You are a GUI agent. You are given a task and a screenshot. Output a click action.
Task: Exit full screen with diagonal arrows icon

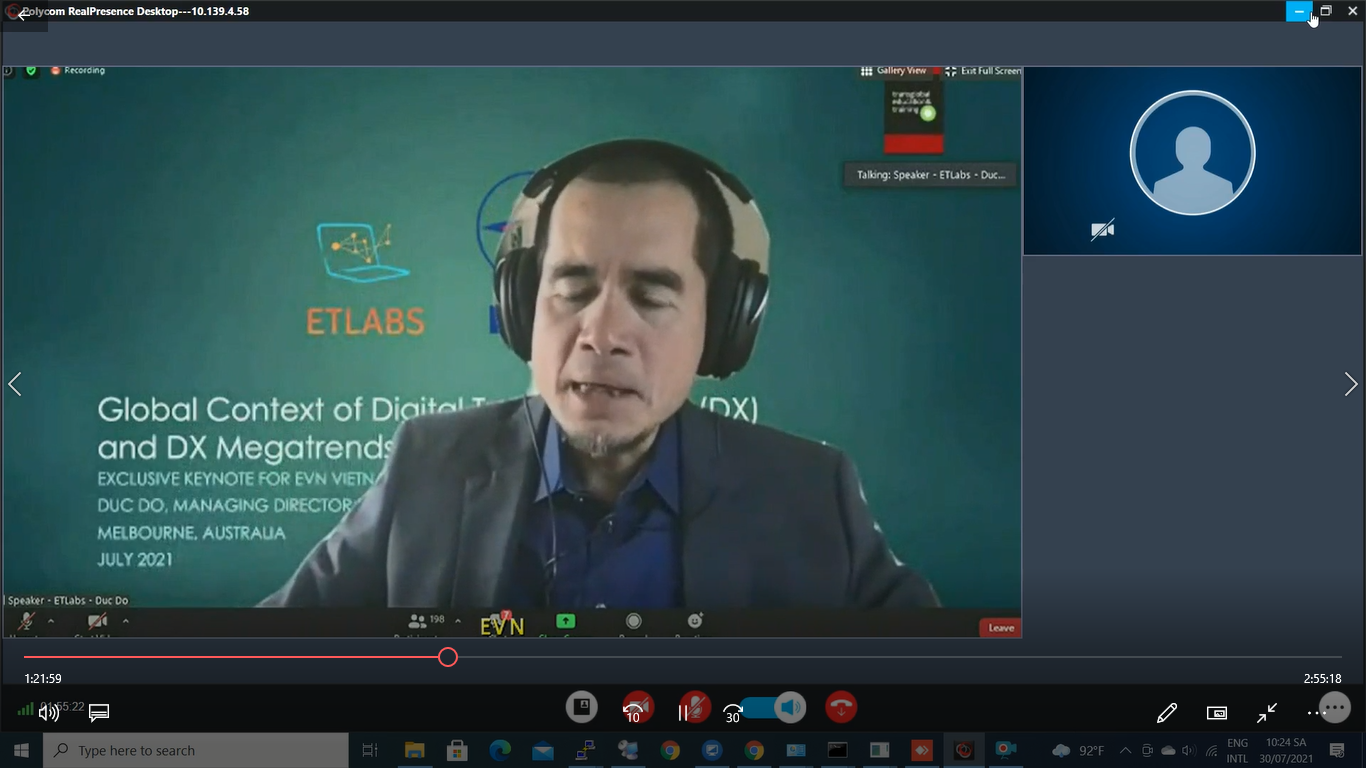pos(1267,713)
